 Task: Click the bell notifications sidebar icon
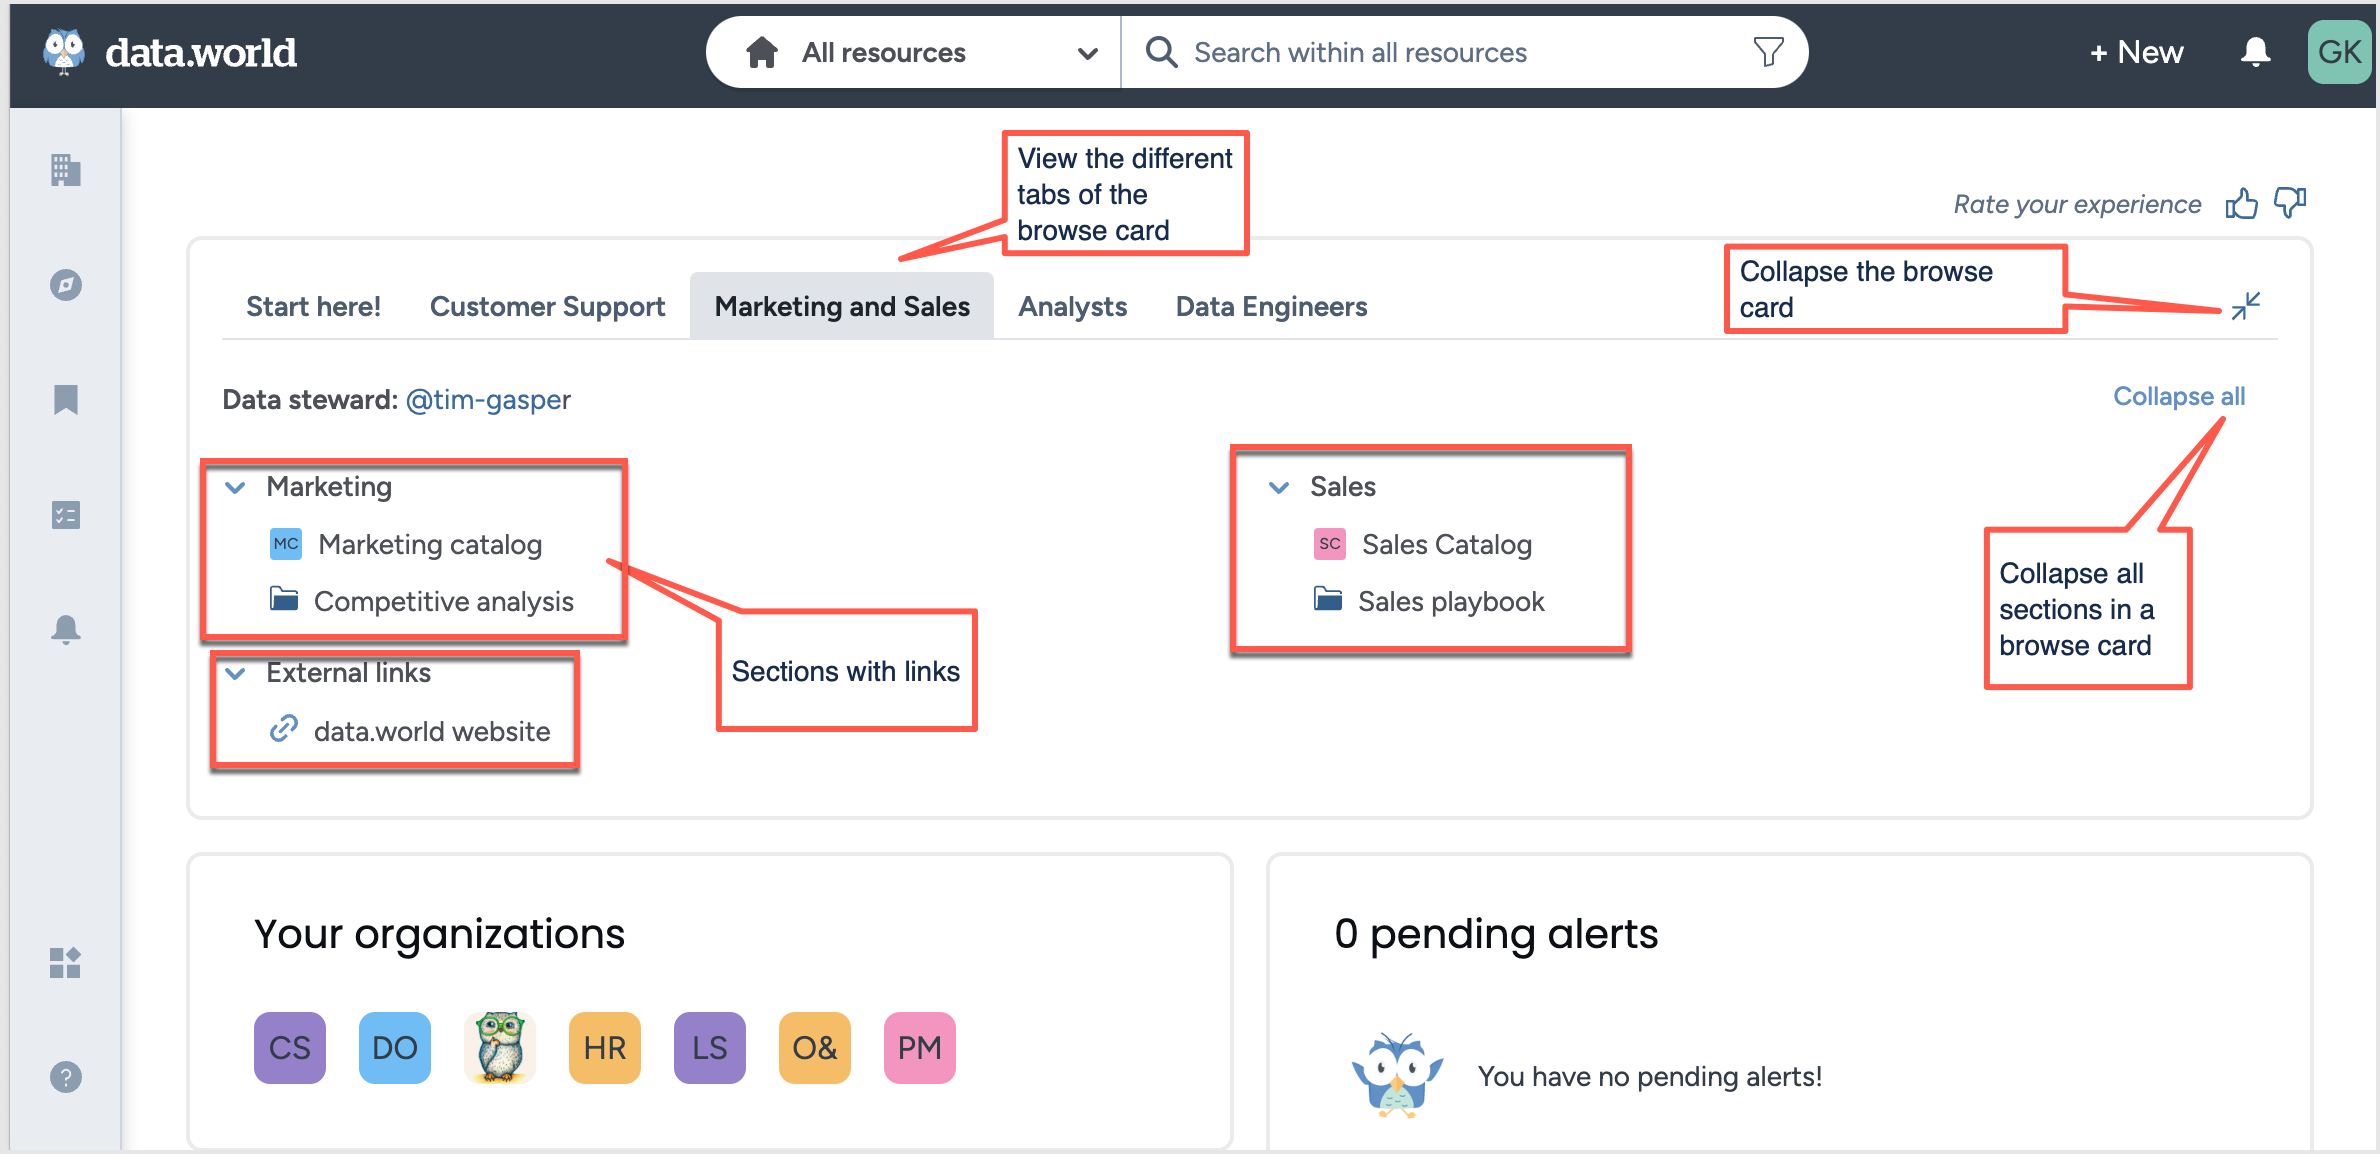[x=62, y=627]
